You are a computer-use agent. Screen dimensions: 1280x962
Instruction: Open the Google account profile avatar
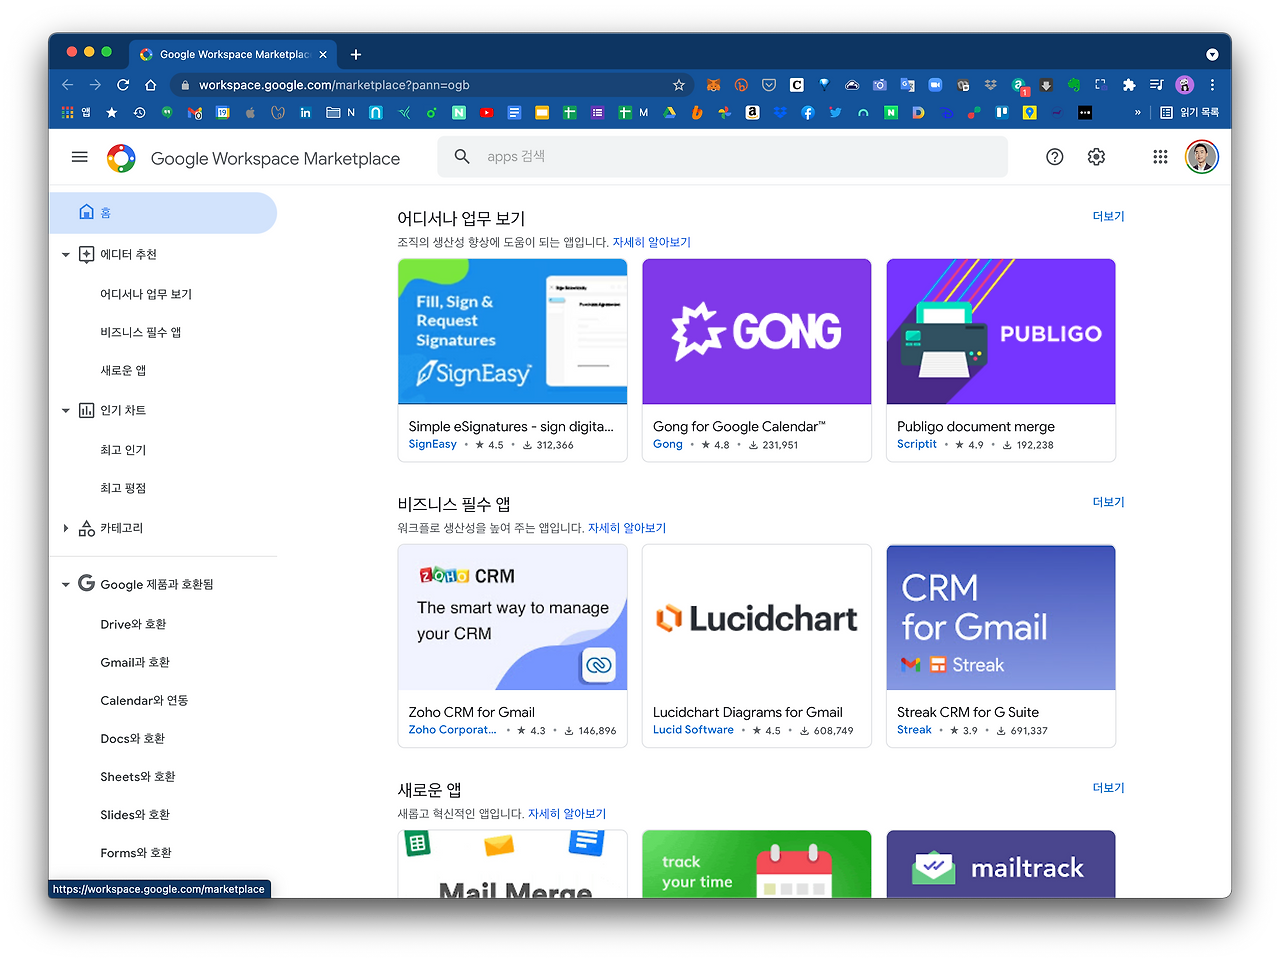(x=1202, y=157)
